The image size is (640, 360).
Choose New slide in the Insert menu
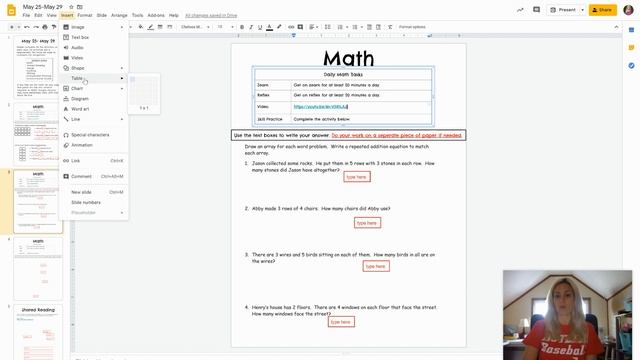93,192
